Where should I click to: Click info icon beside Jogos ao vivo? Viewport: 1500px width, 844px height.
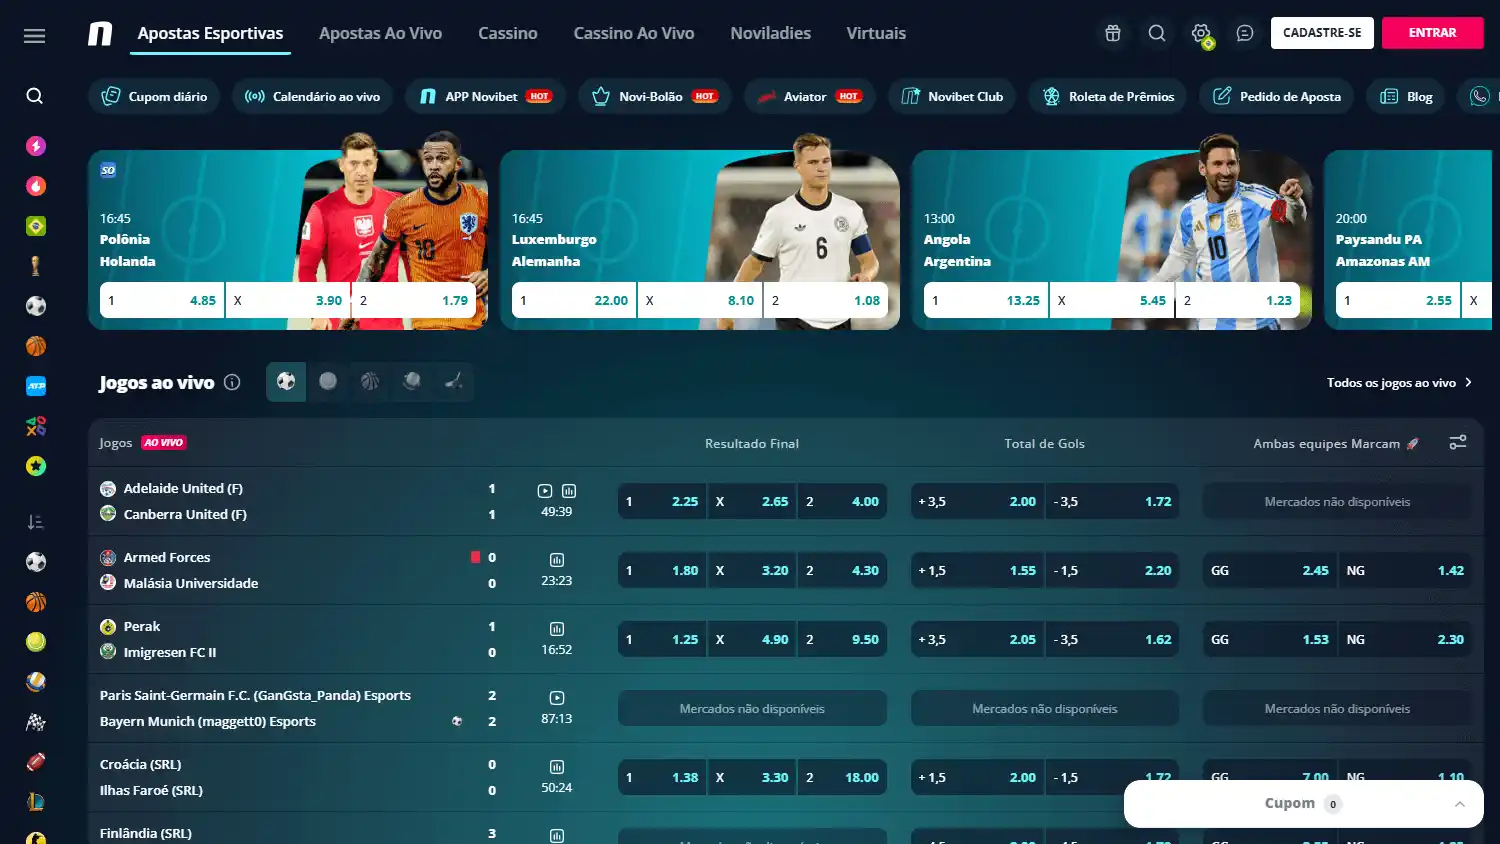click(x=232, y=382)
